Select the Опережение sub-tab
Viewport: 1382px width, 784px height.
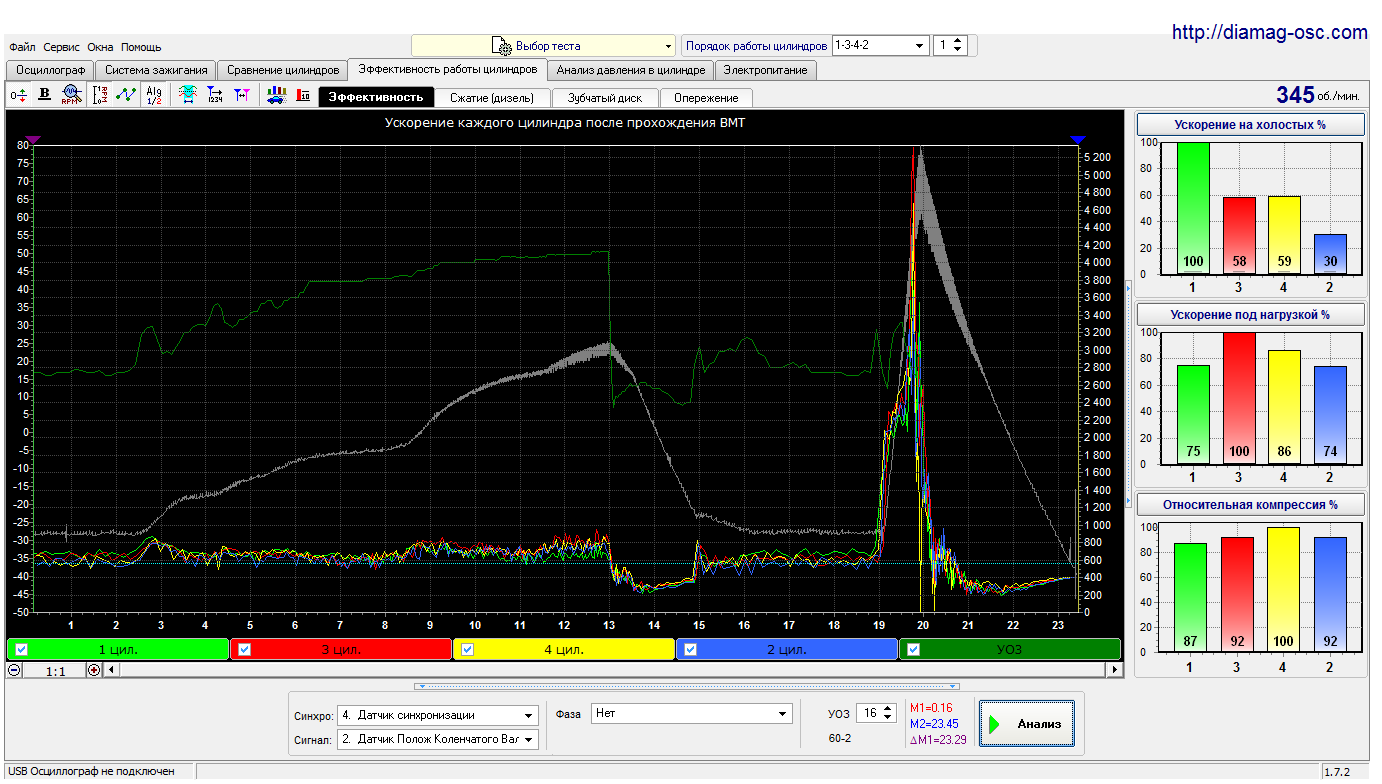[x=706, y=97]
